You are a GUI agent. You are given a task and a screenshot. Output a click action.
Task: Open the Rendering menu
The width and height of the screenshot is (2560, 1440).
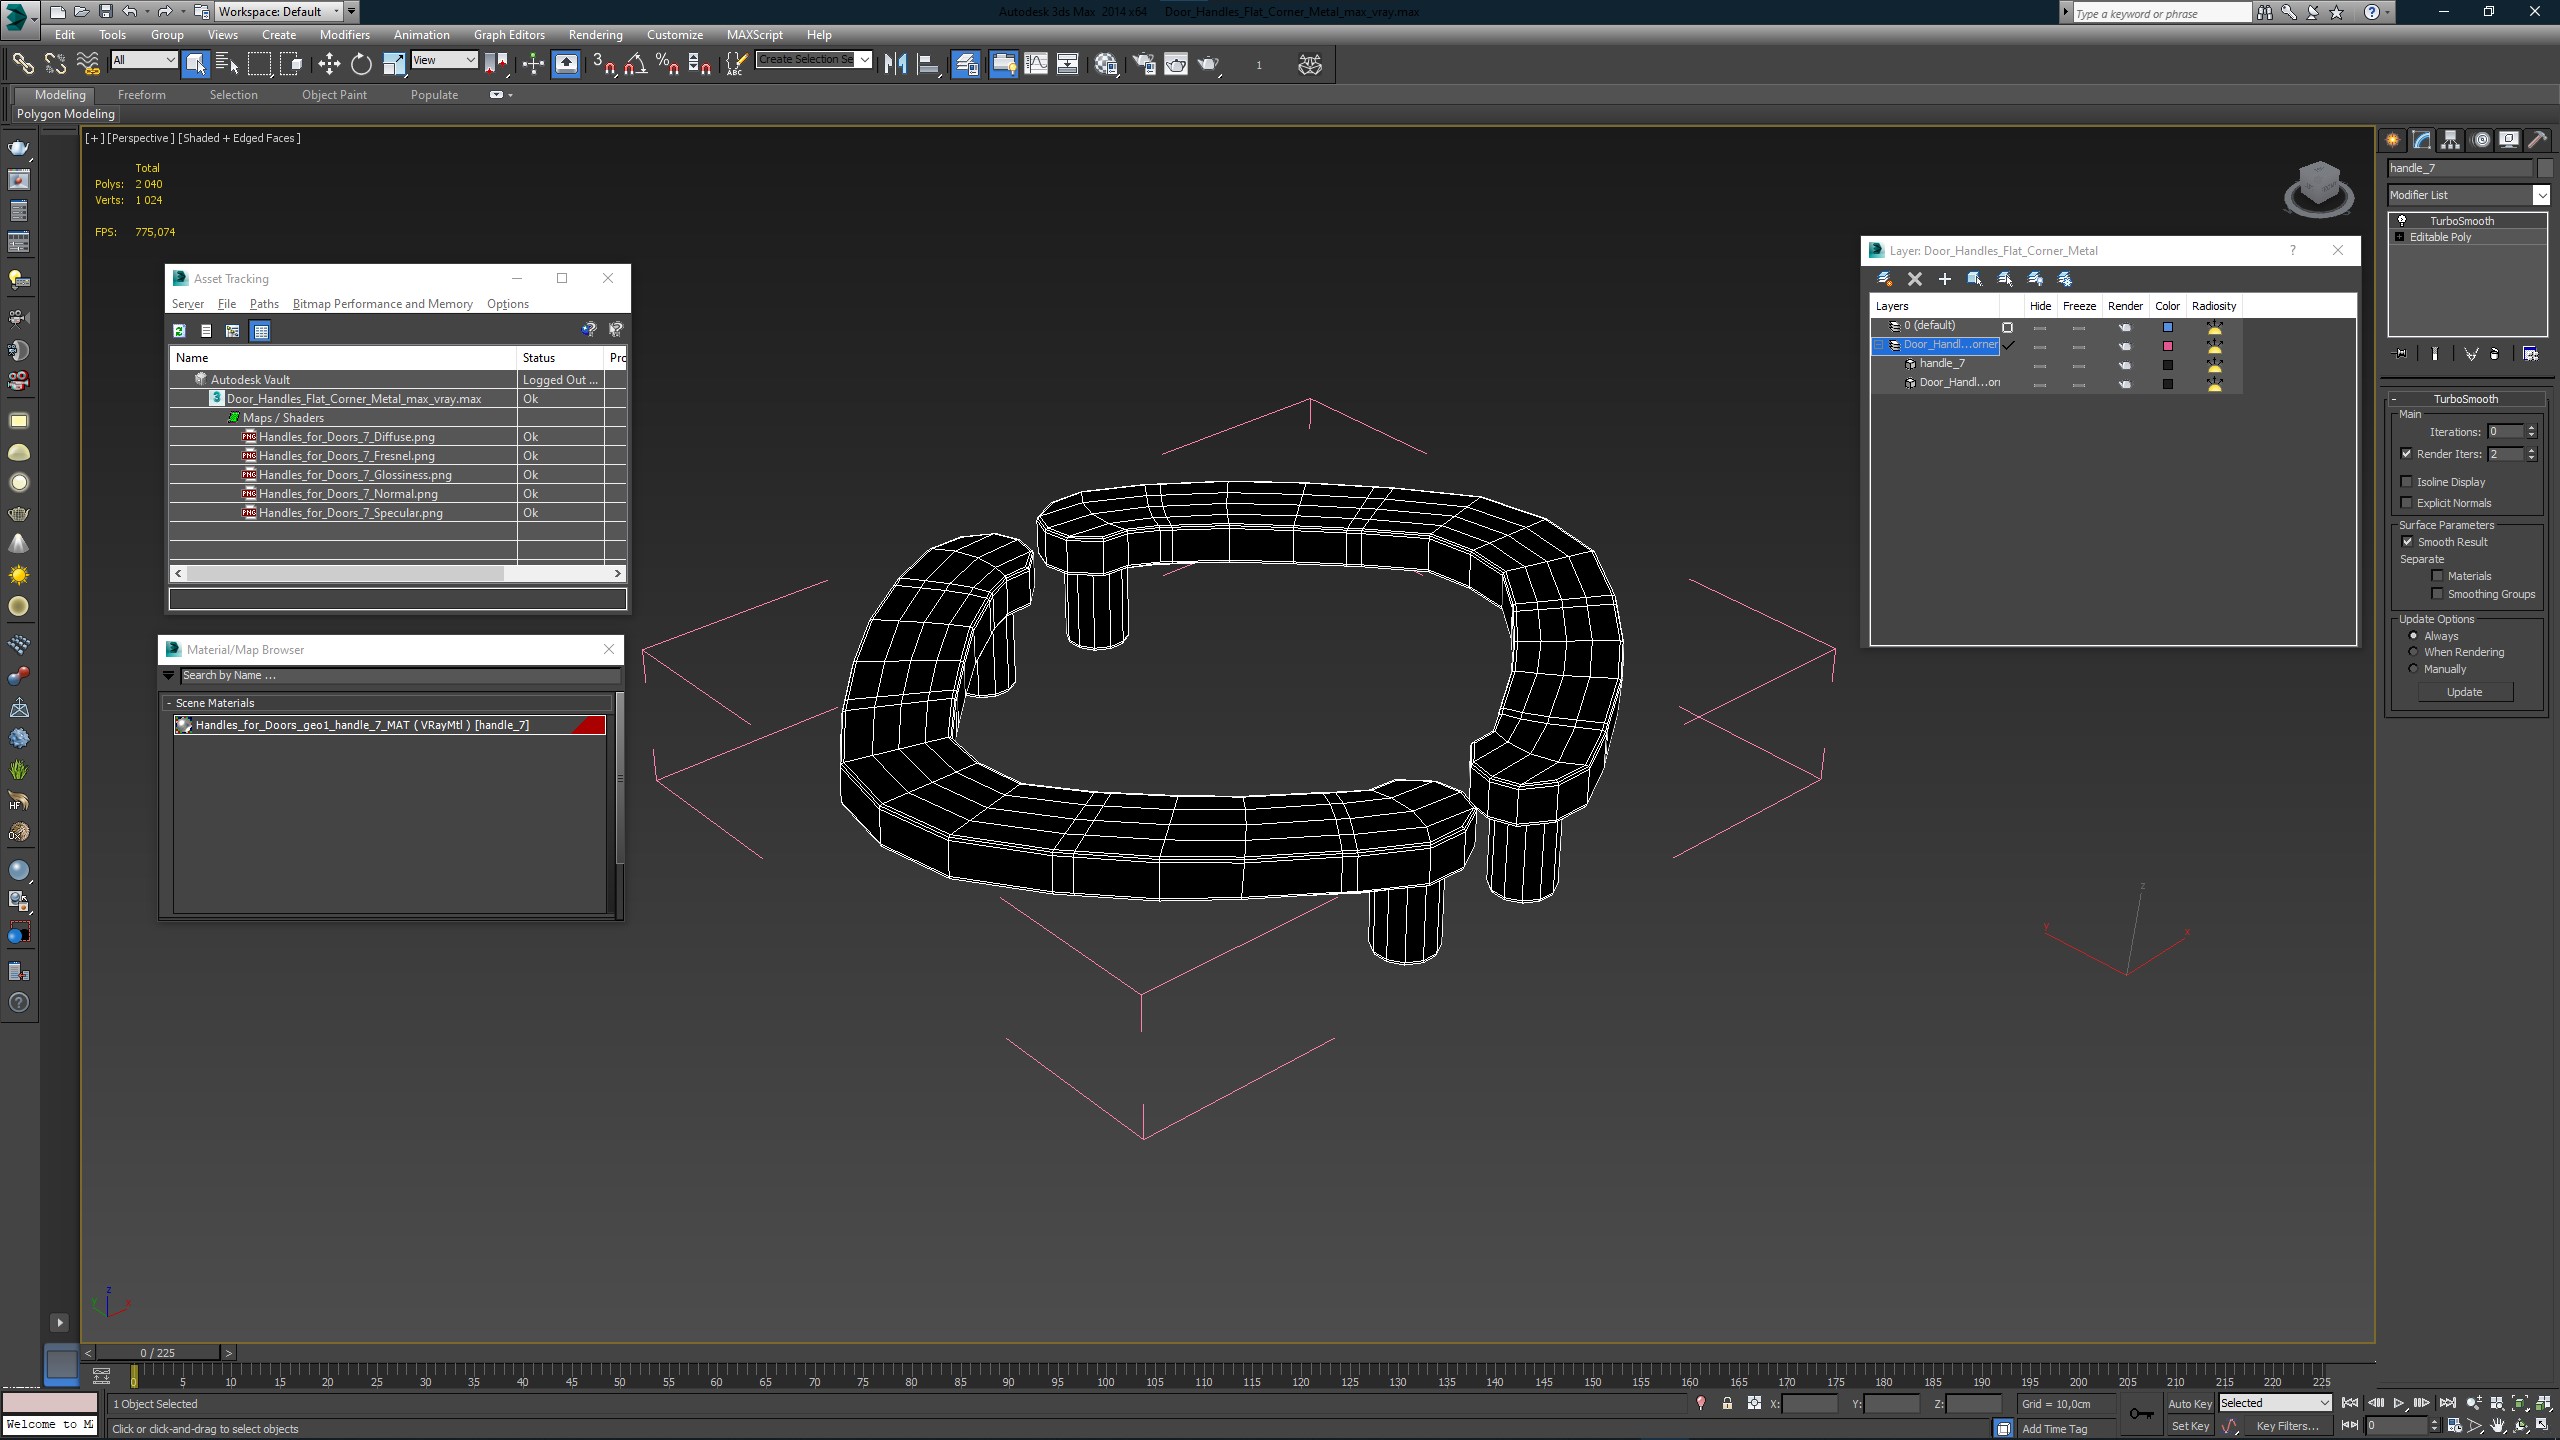click(595, 35)
